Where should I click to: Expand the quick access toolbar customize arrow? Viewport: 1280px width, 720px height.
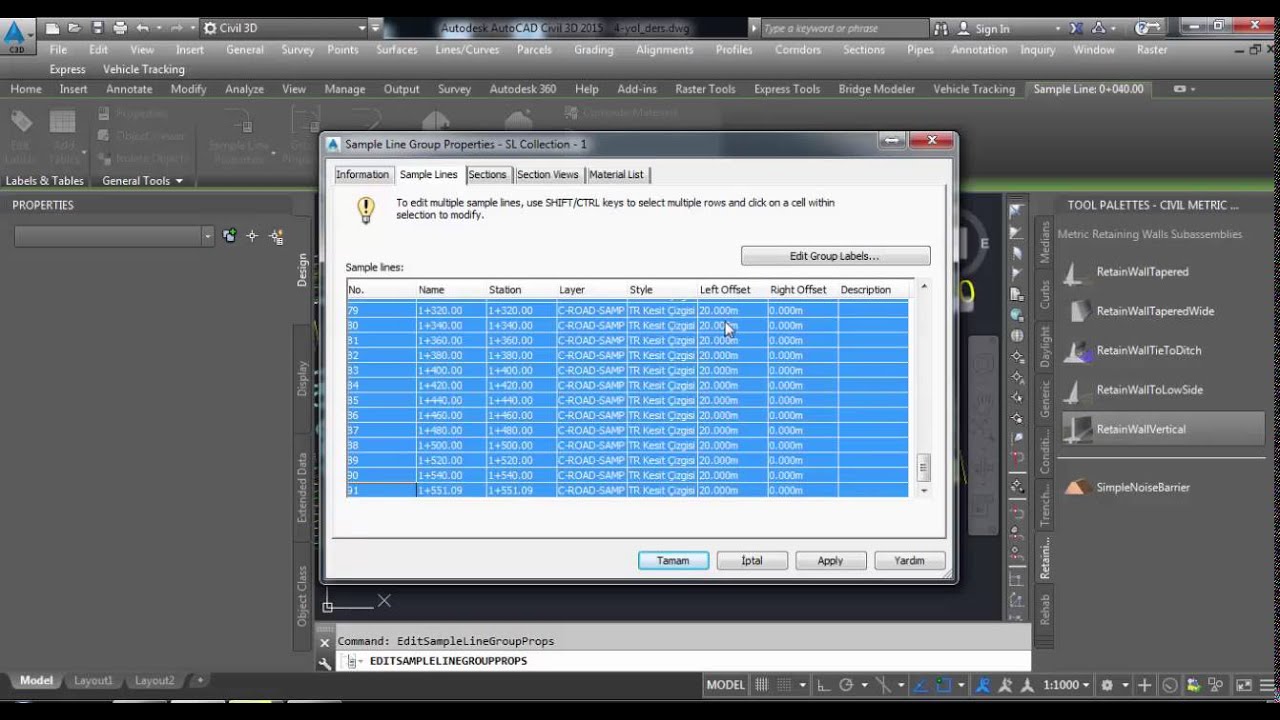(x=375, y=28)
